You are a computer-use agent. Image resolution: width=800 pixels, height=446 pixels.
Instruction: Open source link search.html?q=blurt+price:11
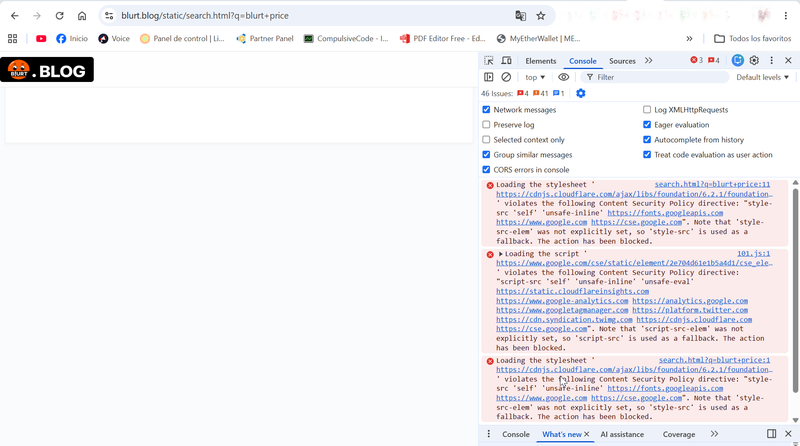(712, 184)
